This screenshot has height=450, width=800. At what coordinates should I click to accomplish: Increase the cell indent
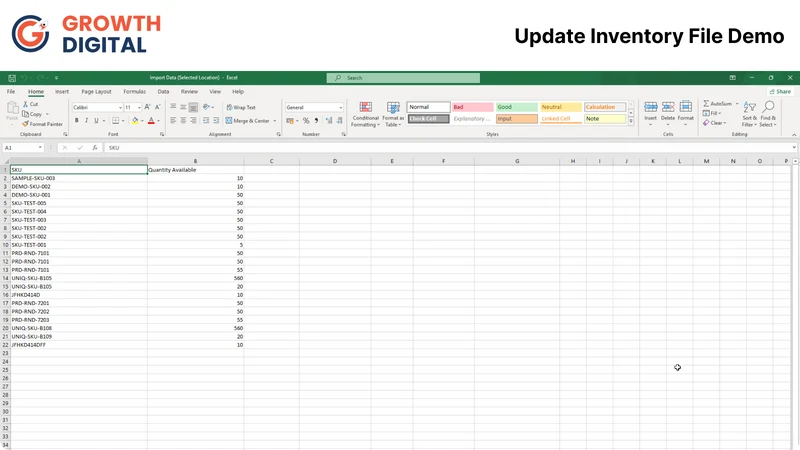216,121
